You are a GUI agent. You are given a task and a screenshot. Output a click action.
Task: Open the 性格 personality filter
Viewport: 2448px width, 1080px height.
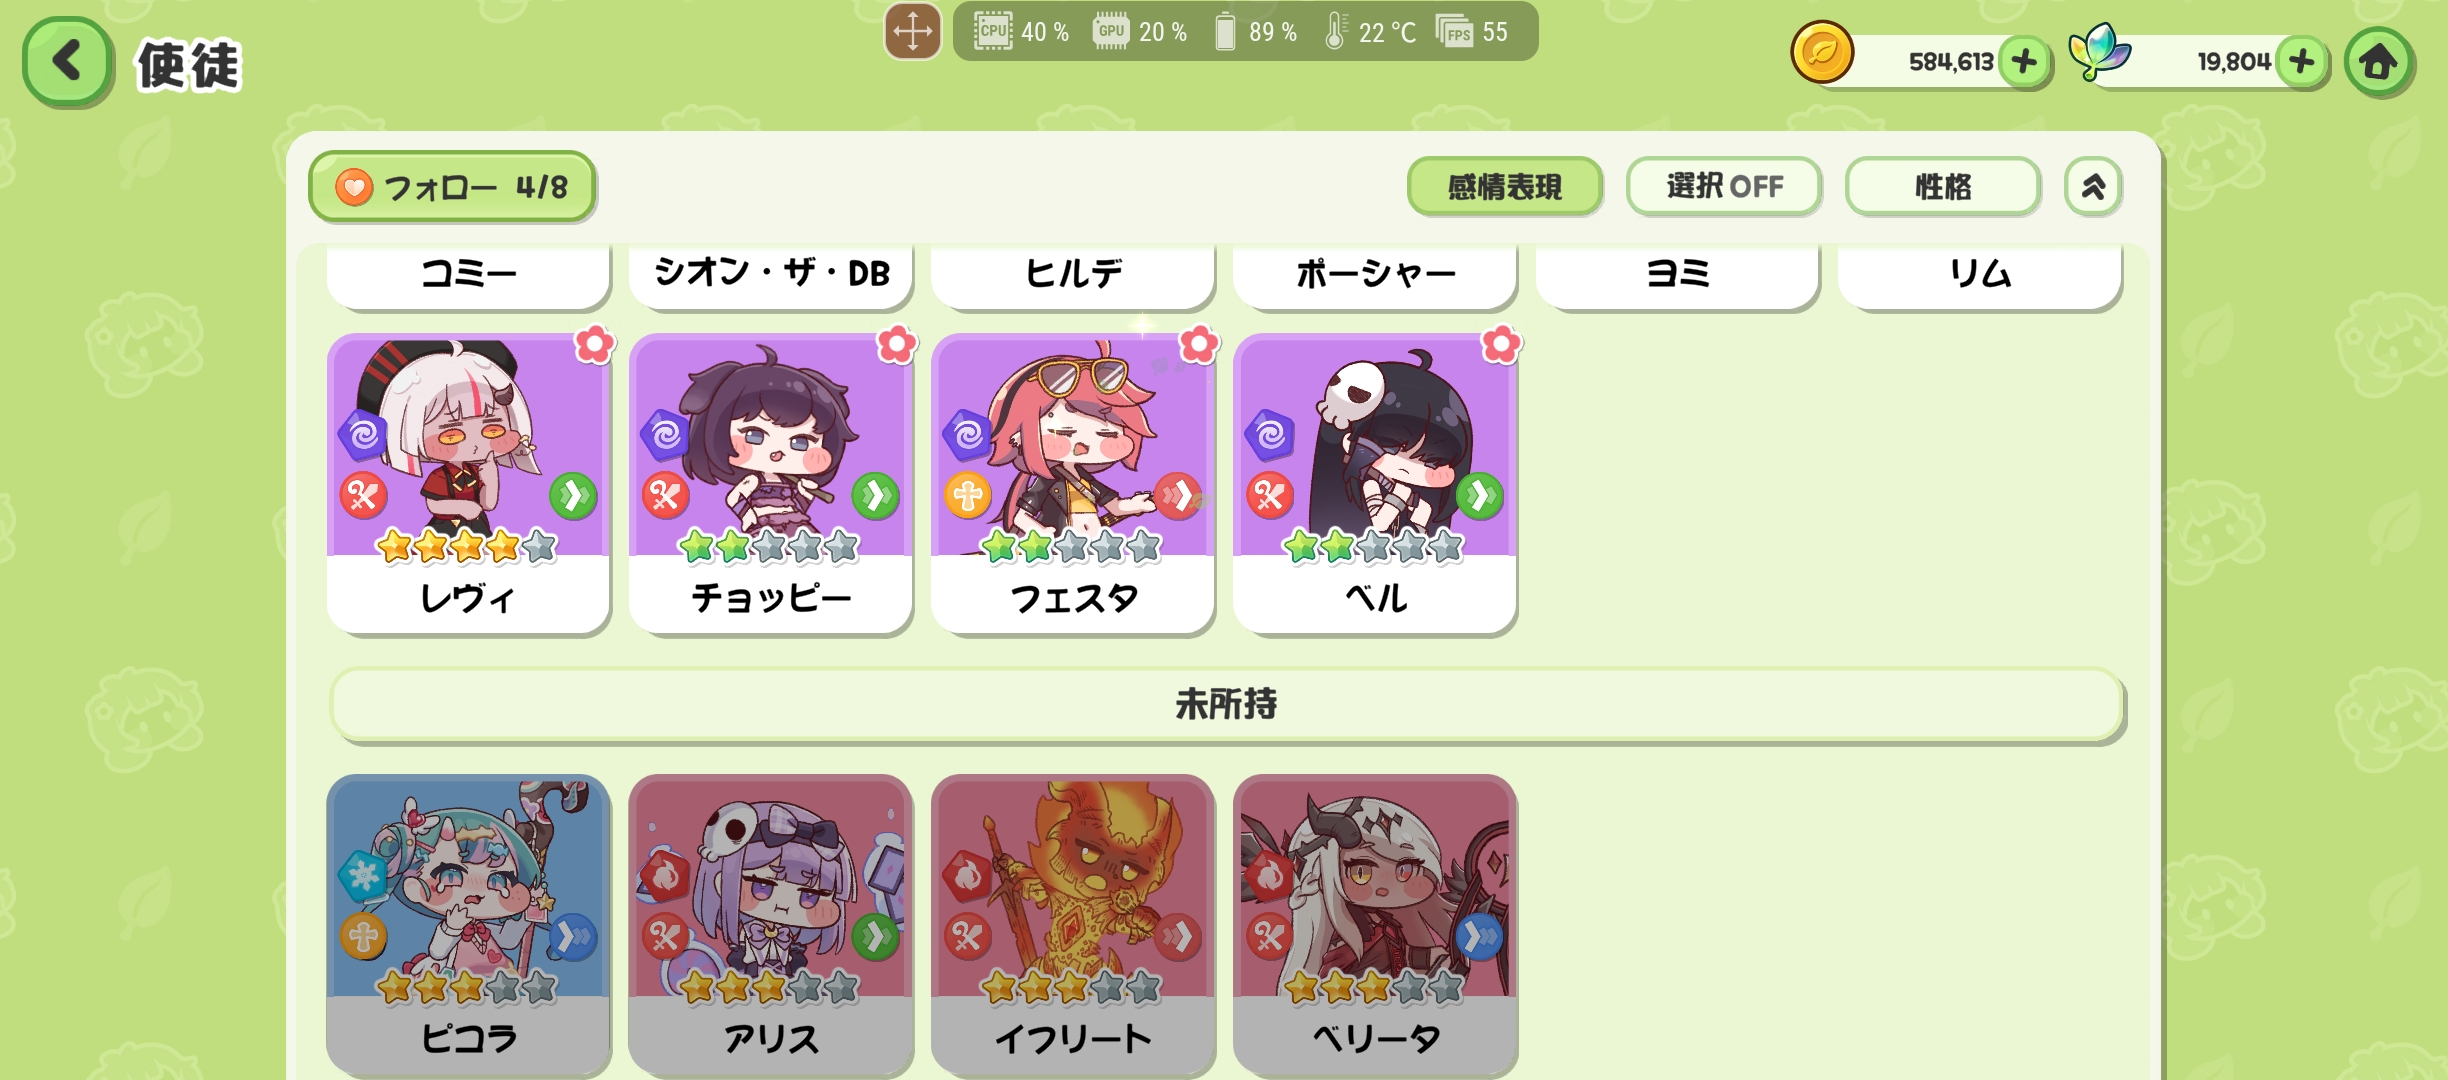click(1942, 186)
